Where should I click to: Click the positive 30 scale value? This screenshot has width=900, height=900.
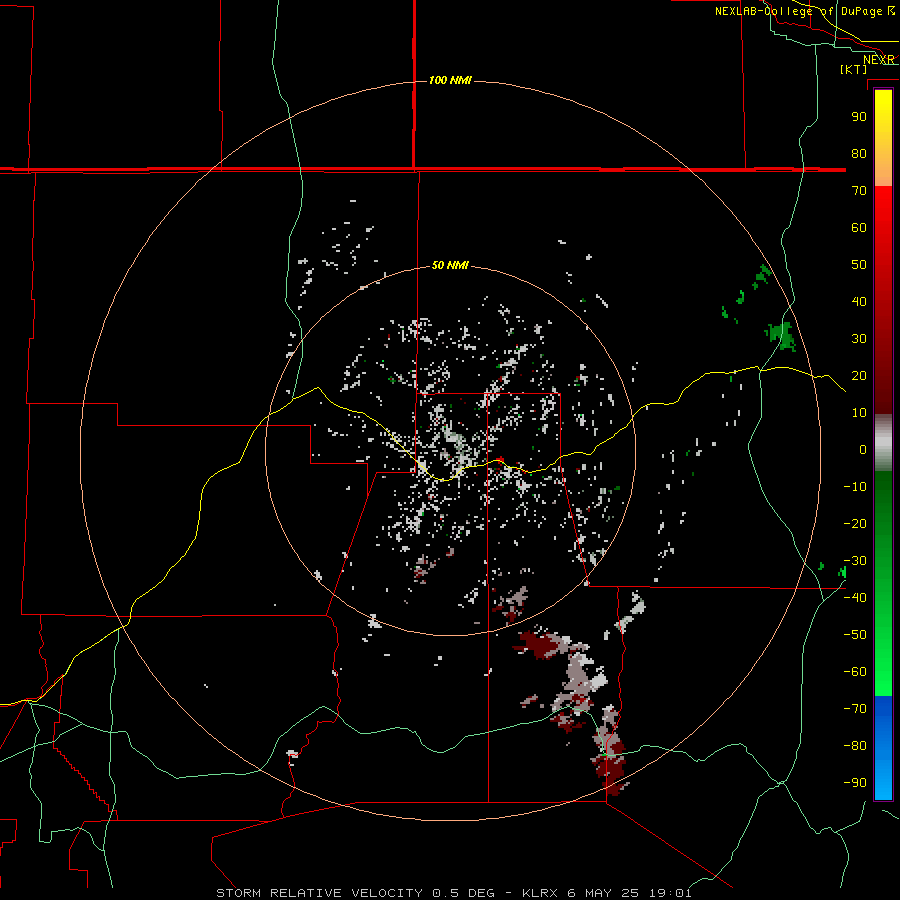click(x=859, y=339)
